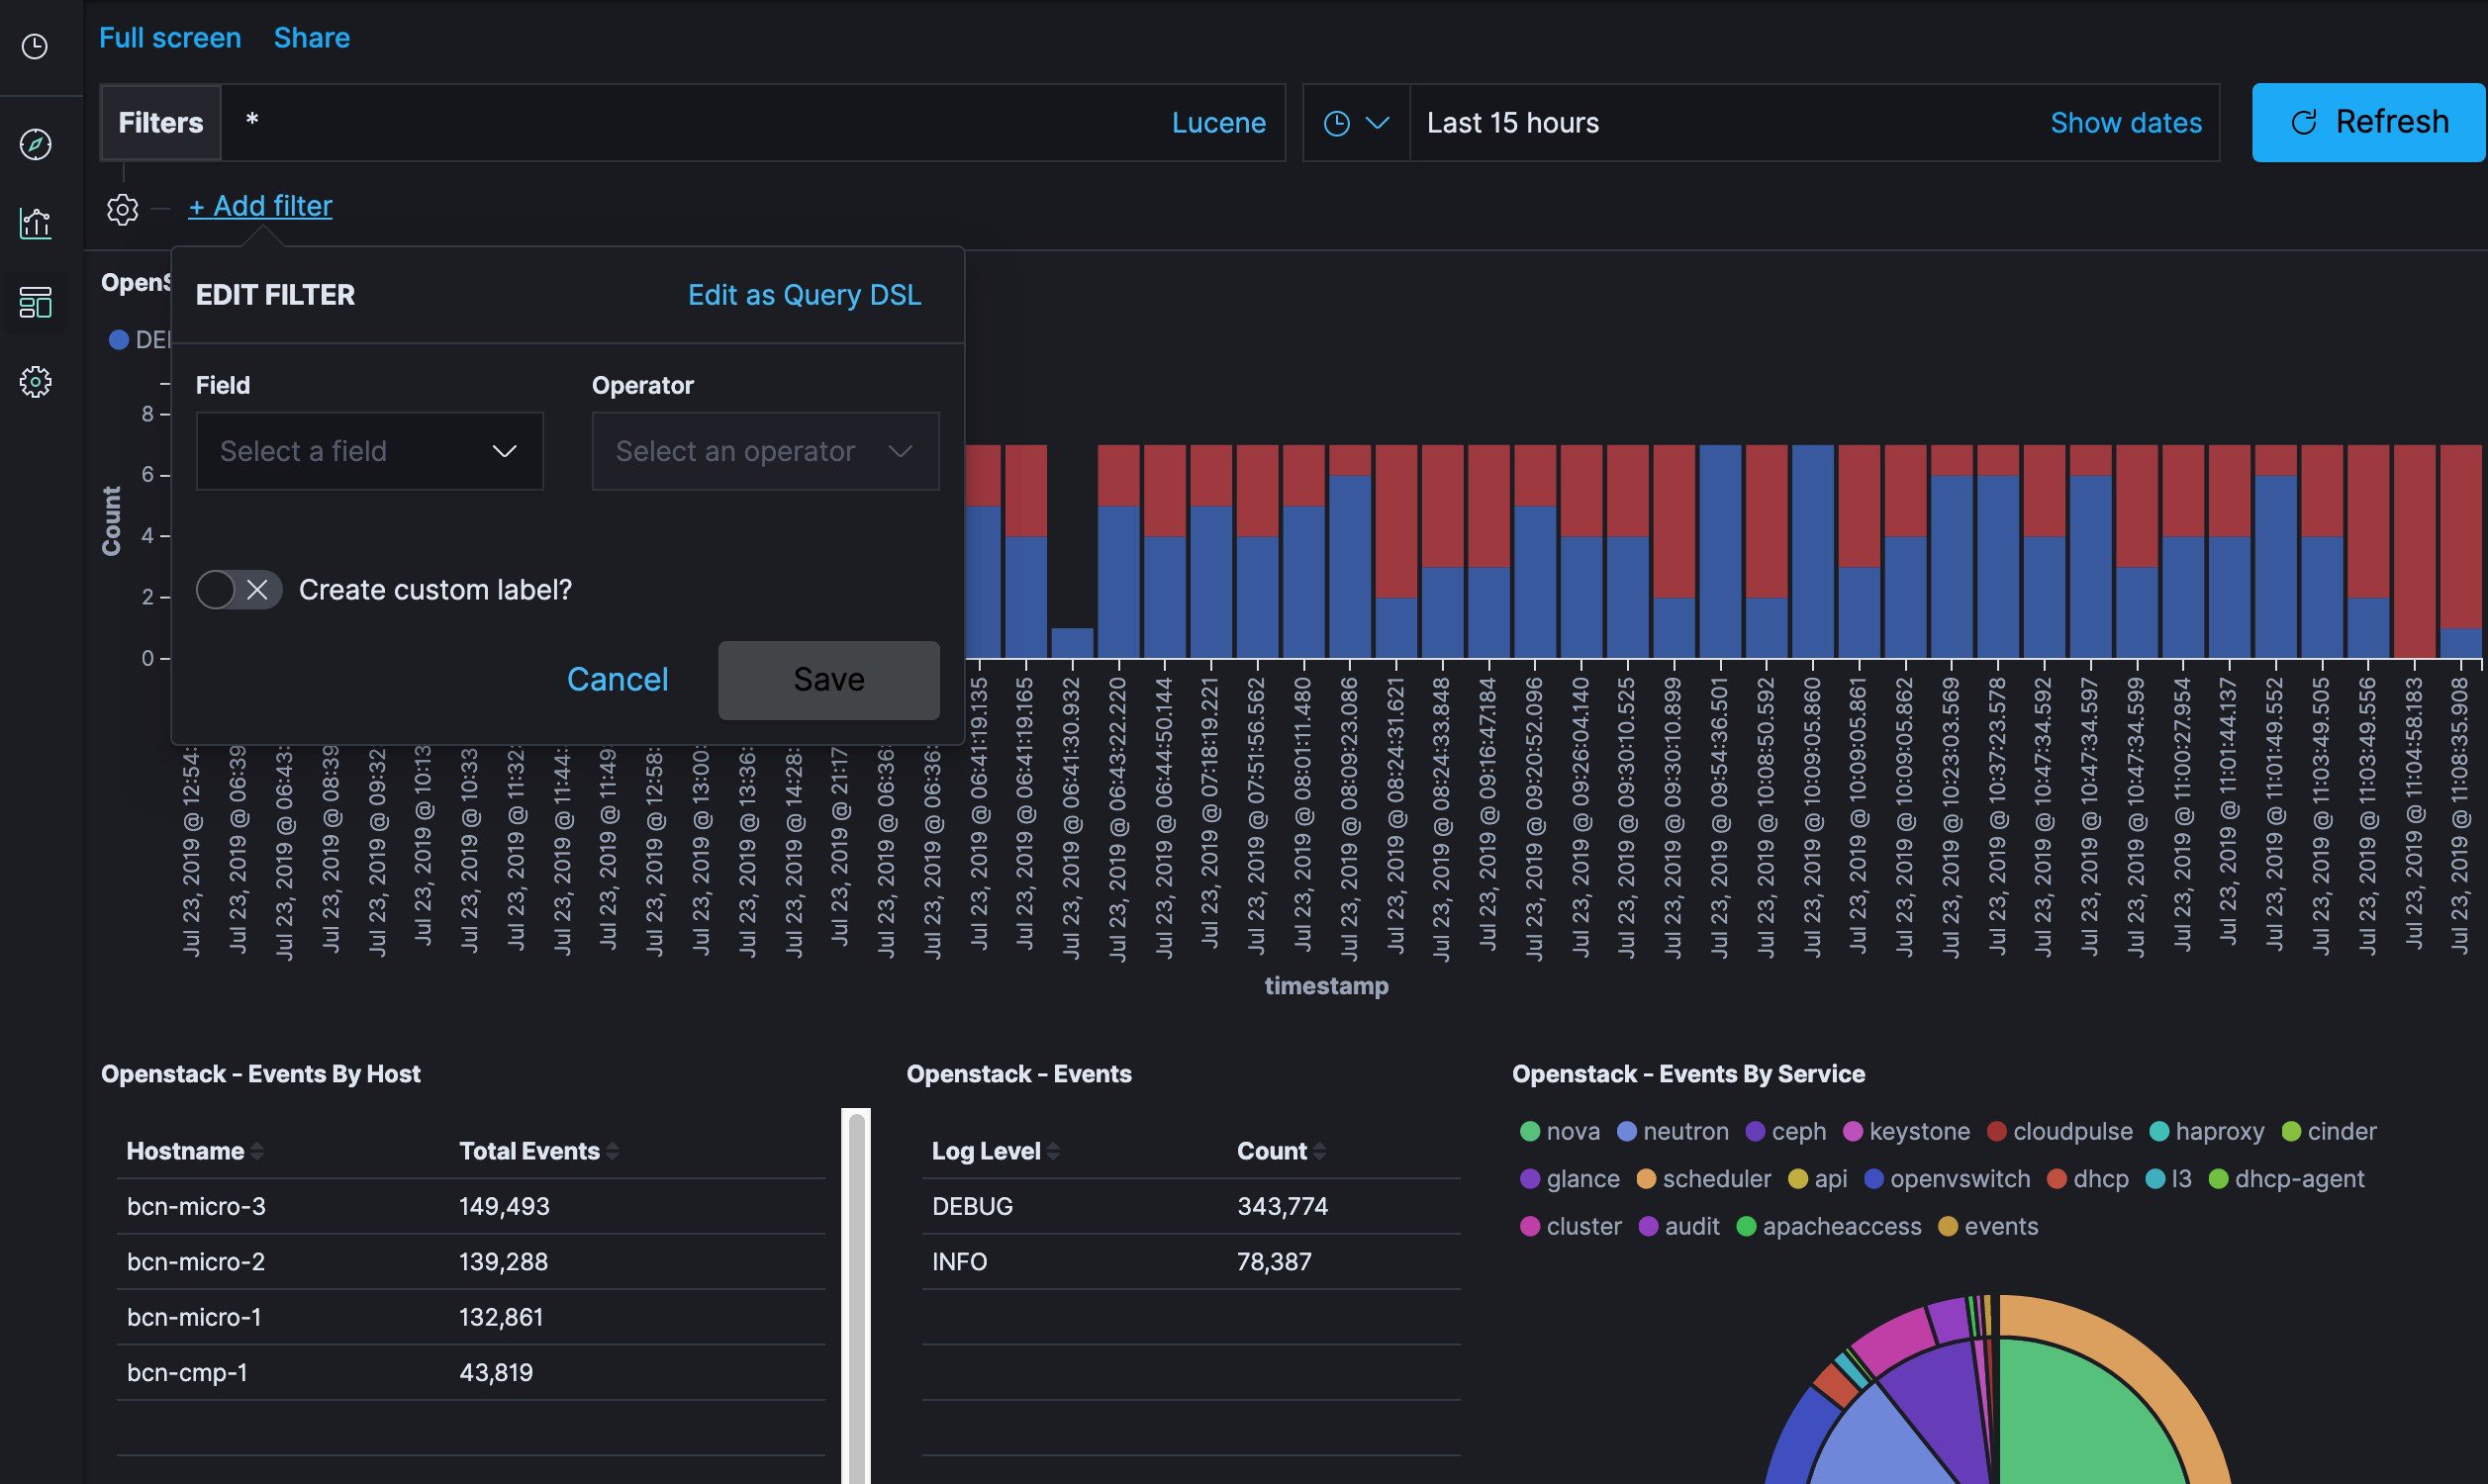
Task: Click + Add filter link
Action: point(260,206)
